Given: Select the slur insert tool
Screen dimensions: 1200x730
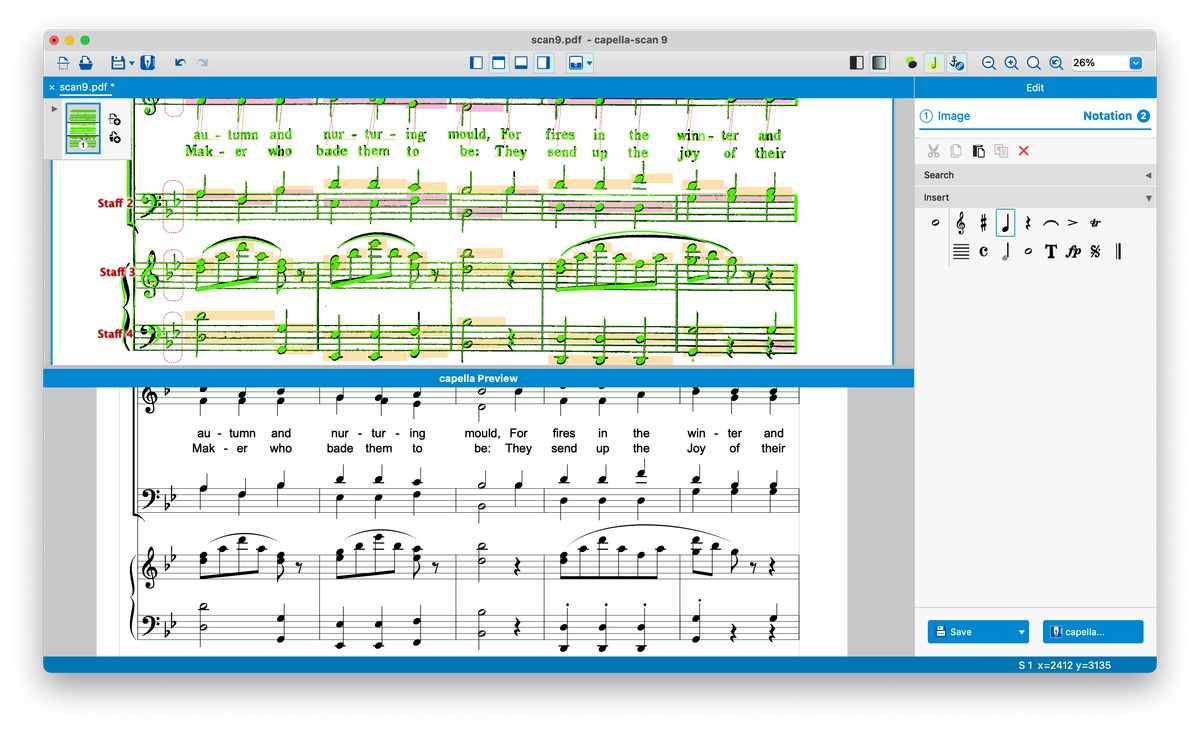Looking at the screenshot, I should (x=1050, y=223).
